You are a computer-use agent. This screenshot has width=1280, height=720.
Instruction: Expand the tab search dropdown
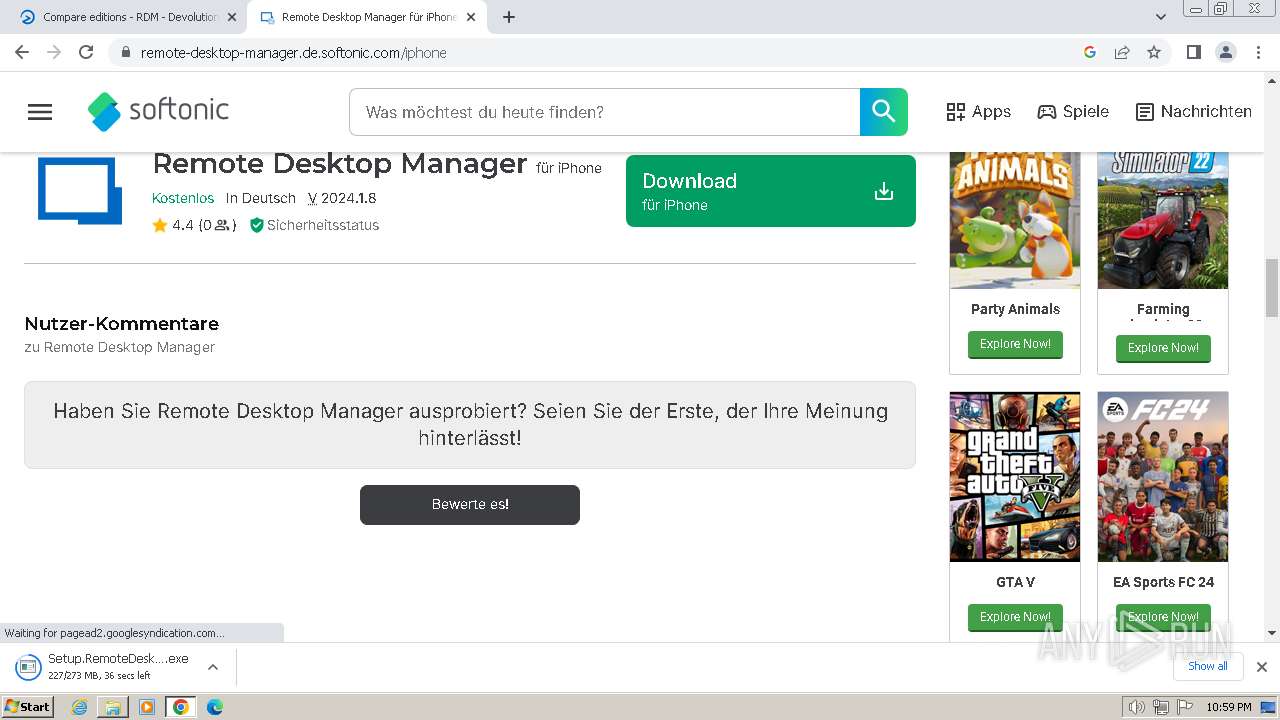[x=1161, y=17]
